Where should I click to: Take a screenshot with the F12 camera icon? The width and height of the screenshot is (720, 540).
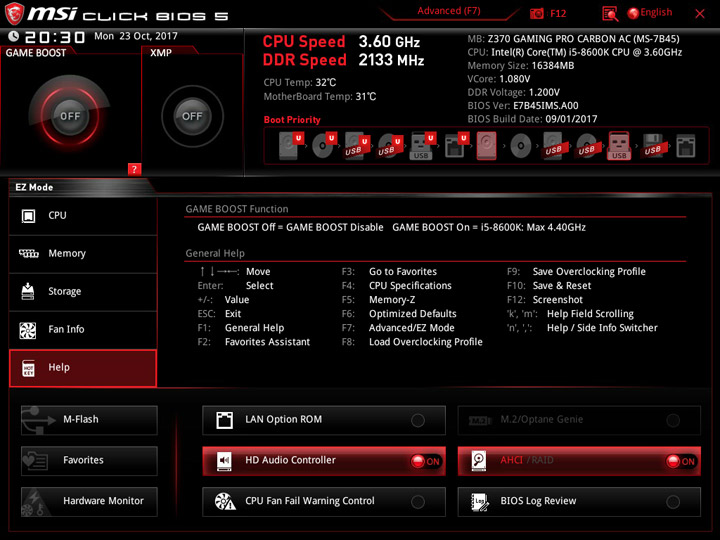click(x=536, y=14)
